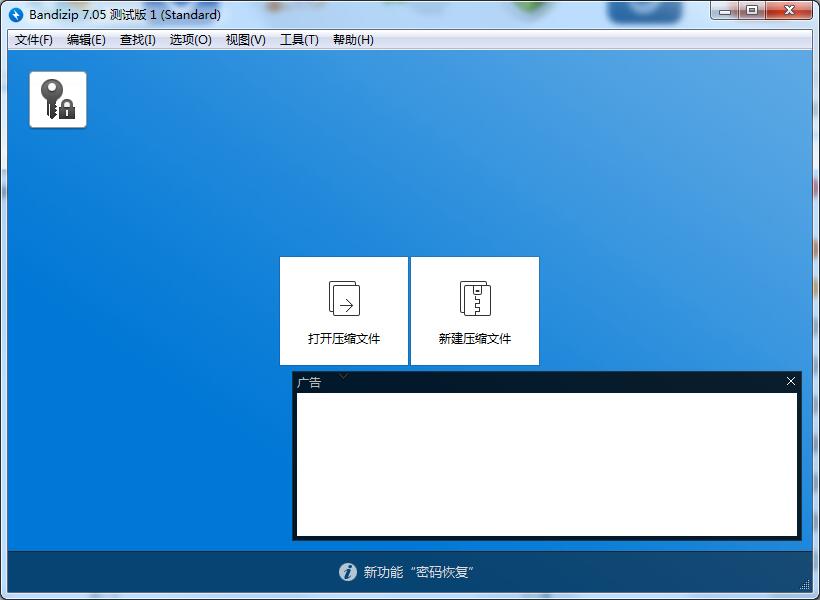This screenshot has width=820, height=600.
Task: Click the zip file icon above 新建压缩文件
Action: [x=475, y=297]
